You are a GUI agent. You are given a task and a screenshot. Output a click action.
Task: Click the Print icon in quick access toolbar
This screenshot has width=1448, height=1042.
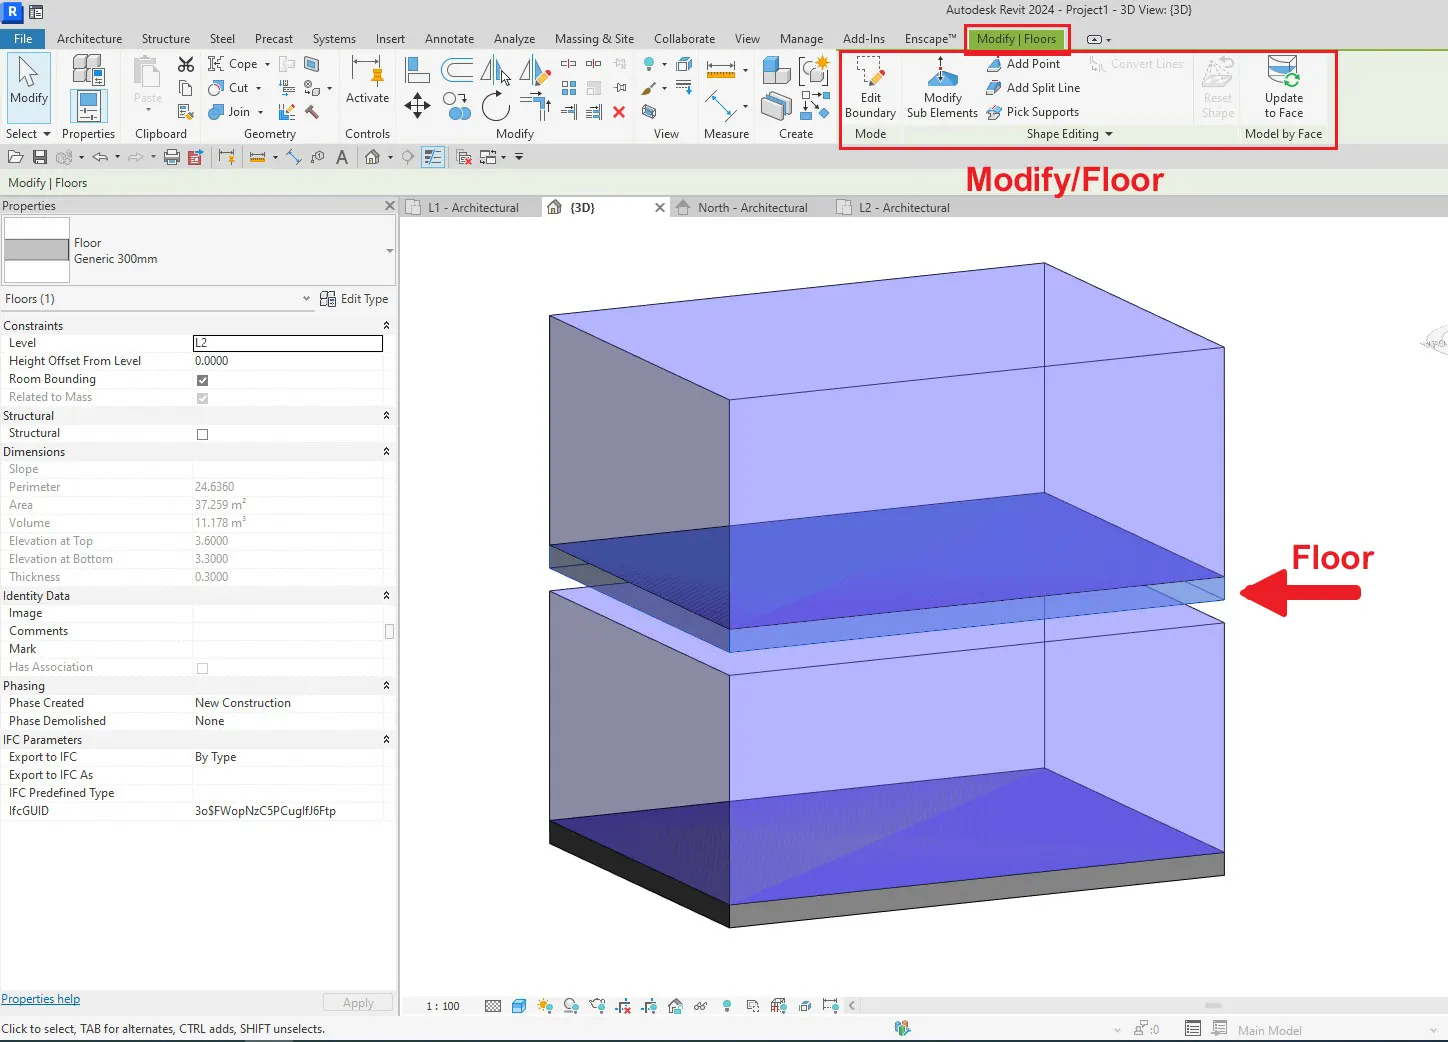[x=172, y=157]
